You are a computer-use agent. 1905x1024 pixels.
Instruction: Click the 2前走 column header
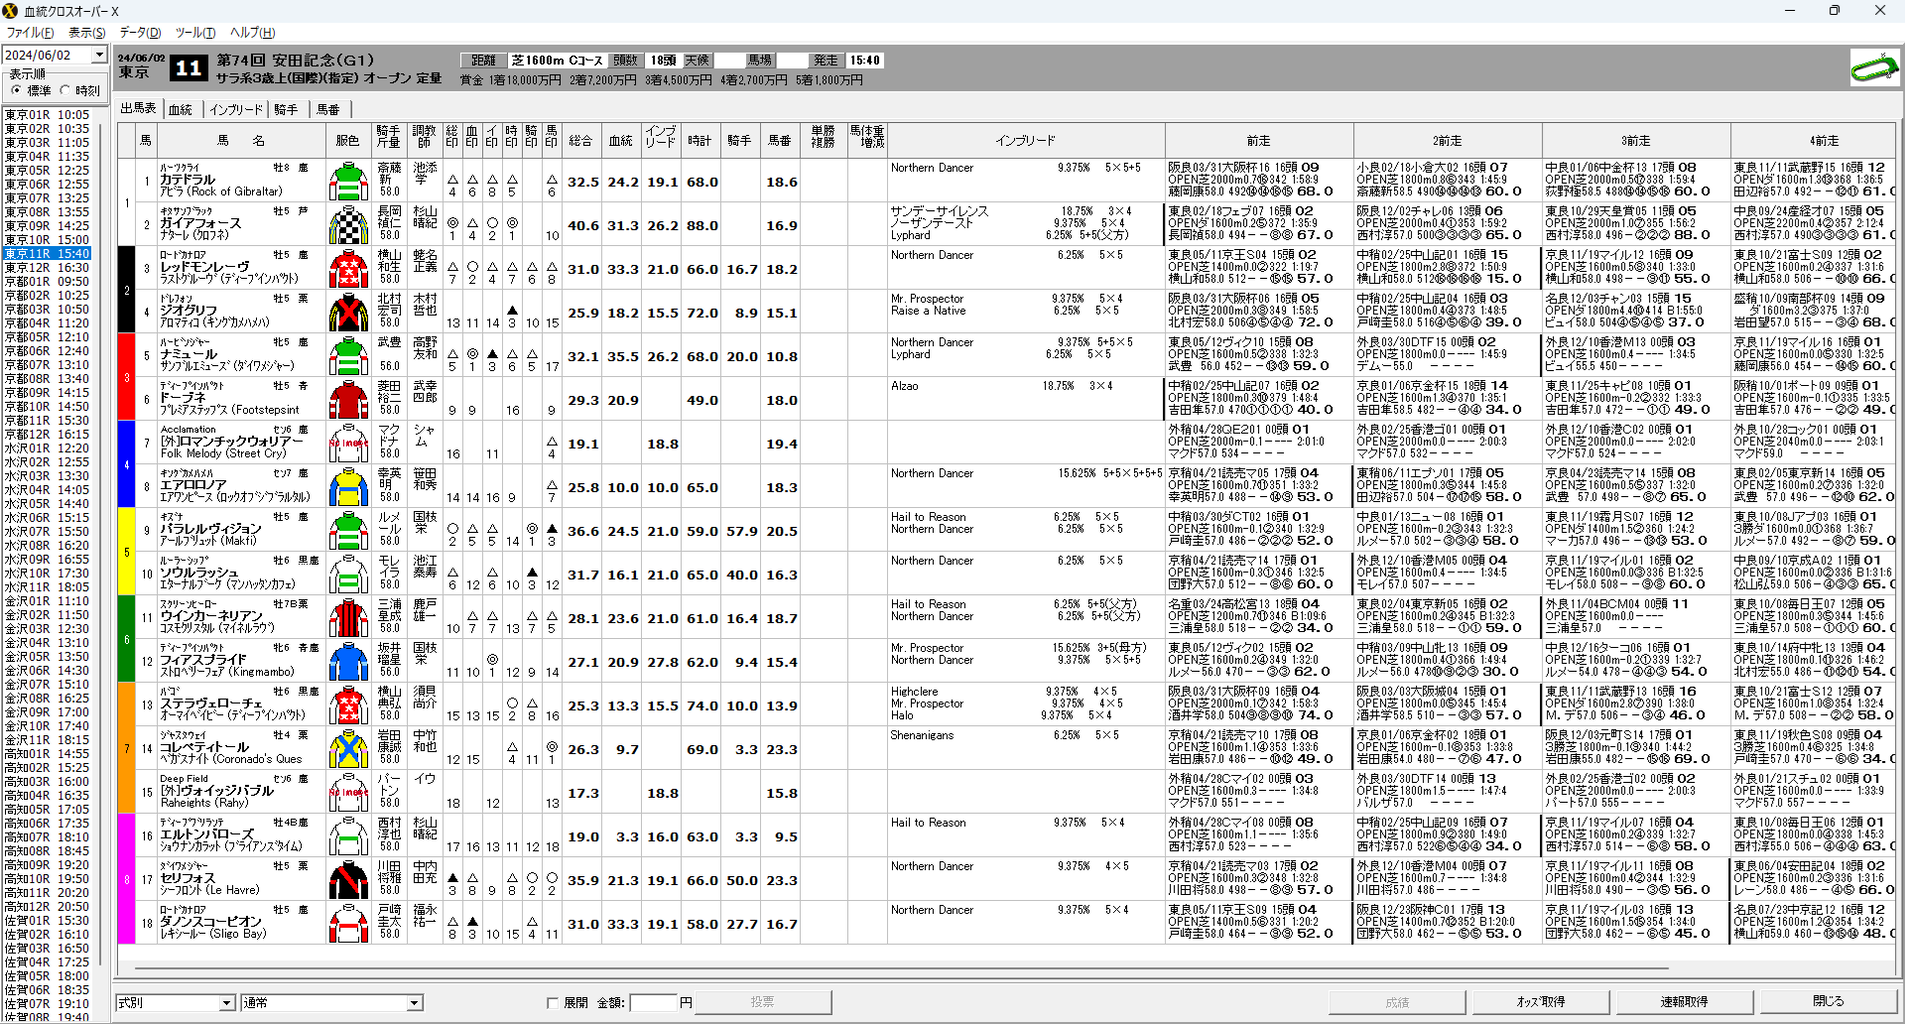tap(1447, 141)
